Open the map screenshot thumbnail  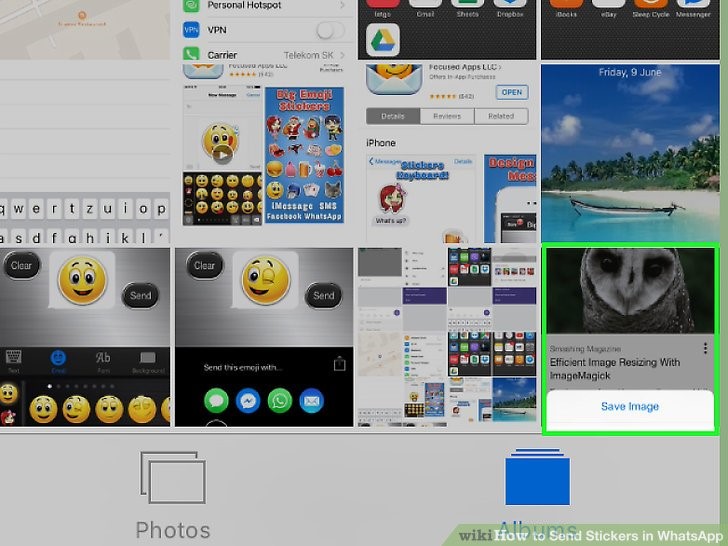85,30
